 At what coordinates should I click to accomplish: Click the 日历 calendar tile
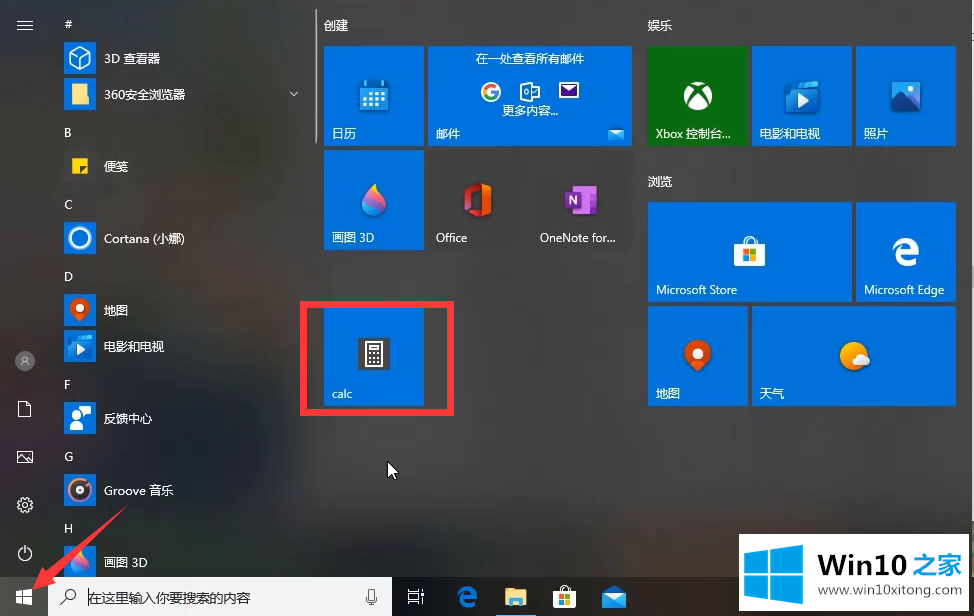tap(373, 96)
